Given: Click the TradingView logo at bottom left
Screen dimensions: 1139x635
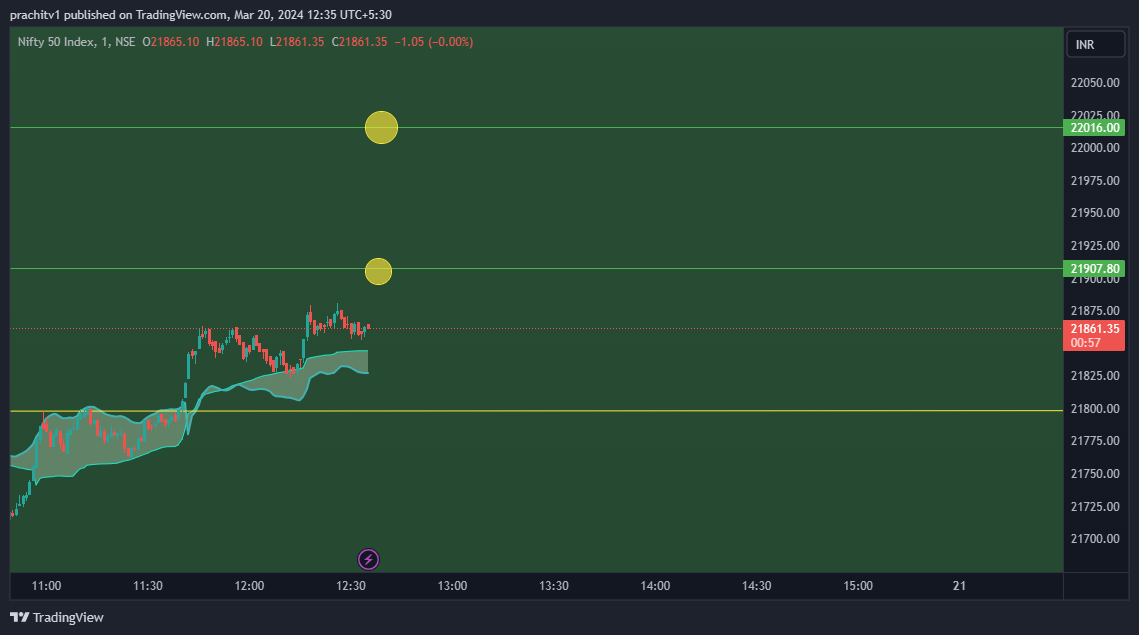Looking at the screenshot, I should click(x=57, y=618).
